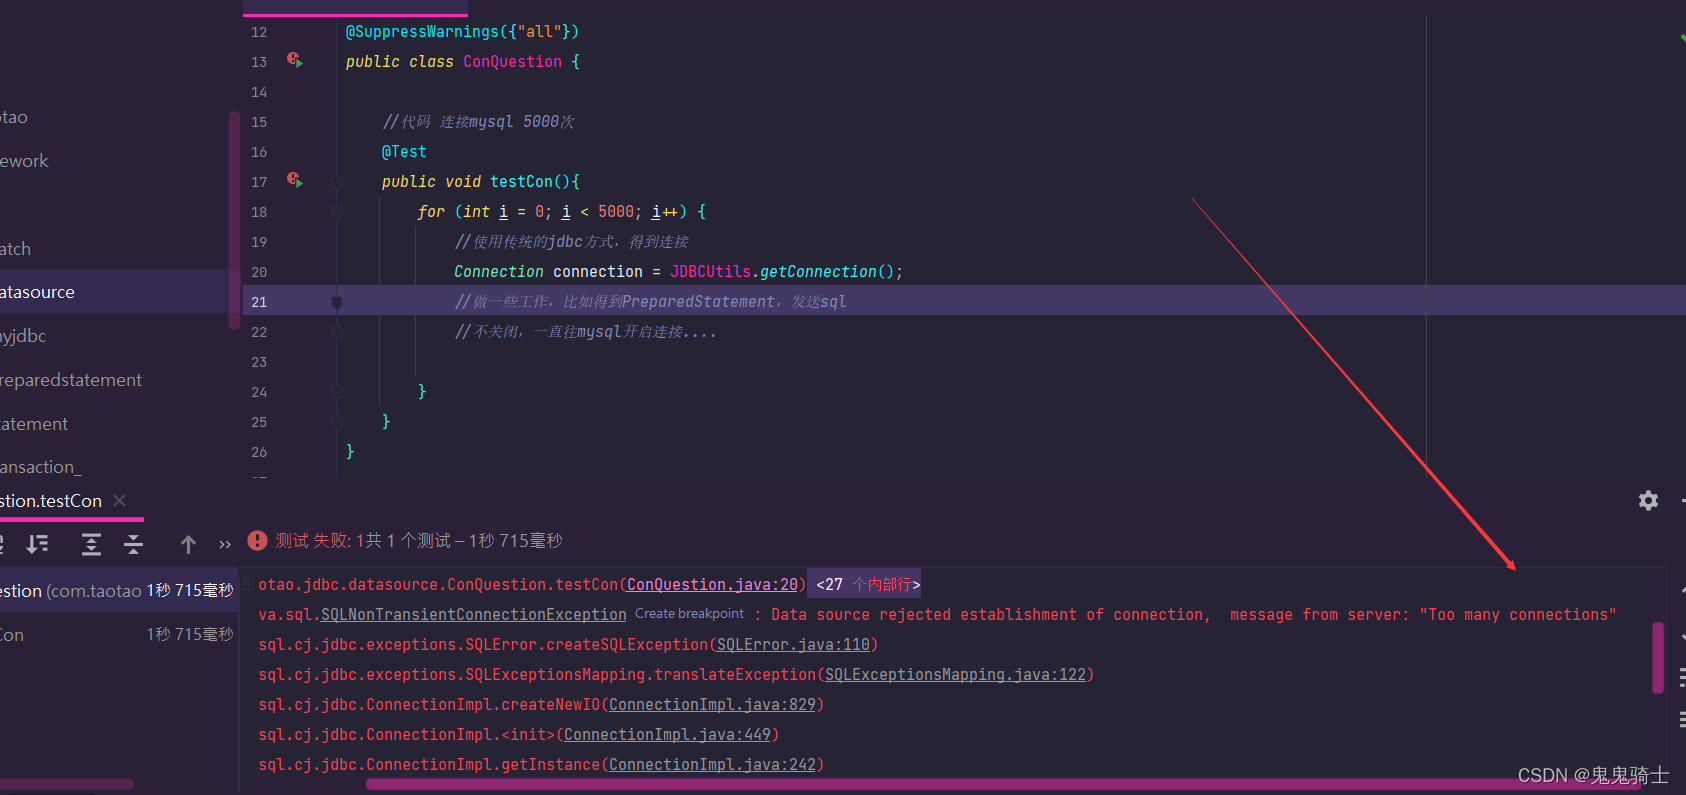Click the red test failed status icon
Viewport: 1686px width, 795px height.
257,540
